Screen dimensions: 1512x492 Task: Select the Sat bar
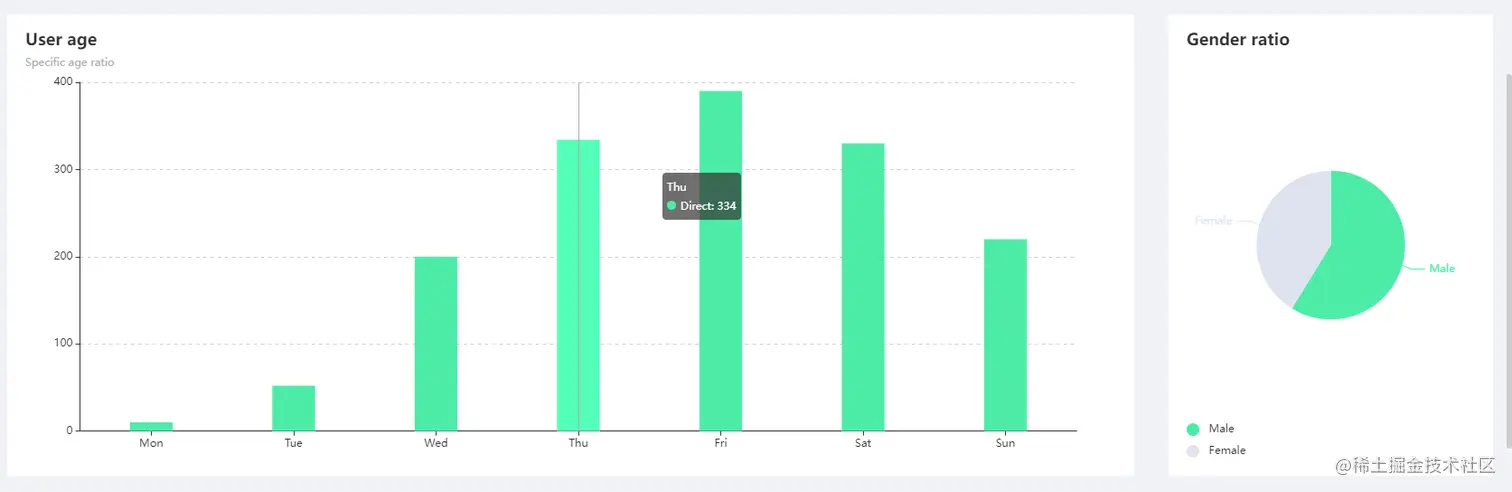click(863, 287)
